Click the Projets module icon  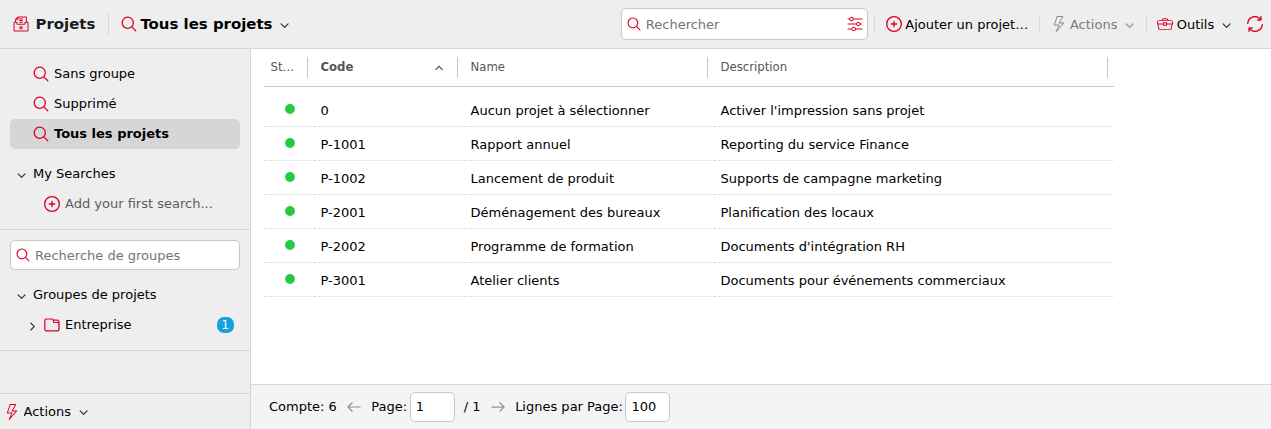pyautogui.click(x=20, y=24)
